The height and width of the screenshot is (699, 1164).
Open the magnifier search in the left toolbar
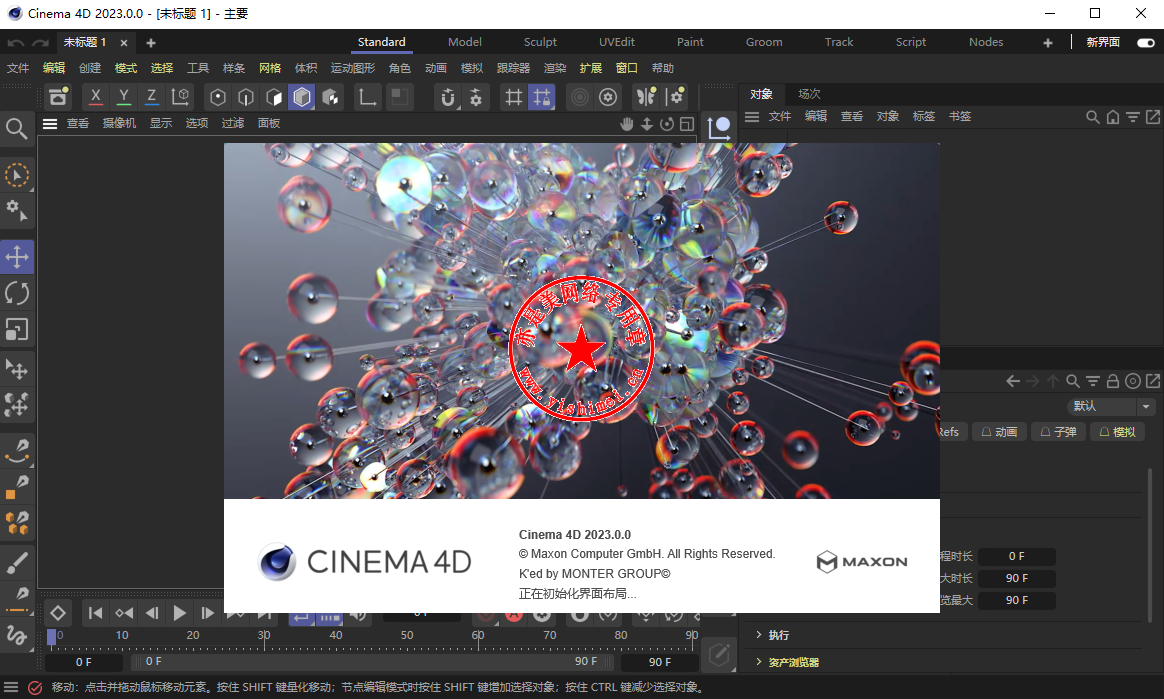[16, 129]
